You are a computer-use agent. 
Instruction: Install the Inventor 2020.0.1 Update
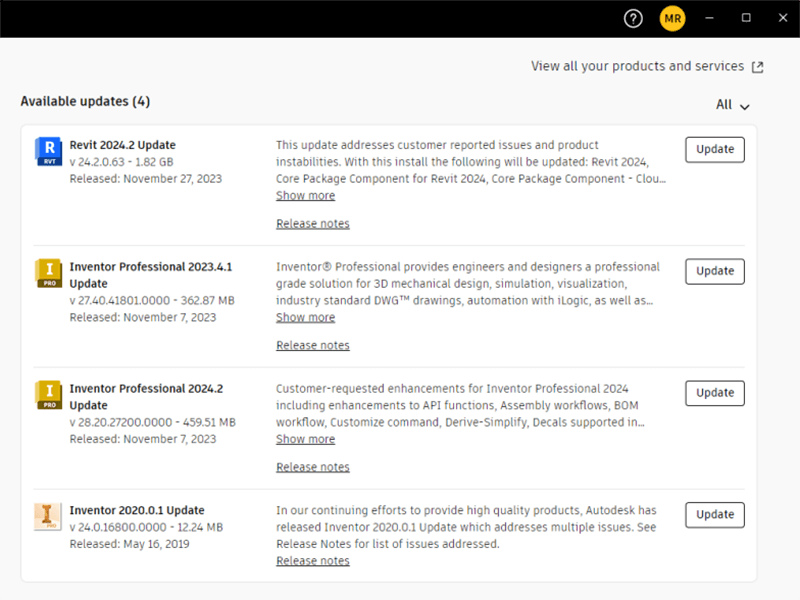click(714, 515)
